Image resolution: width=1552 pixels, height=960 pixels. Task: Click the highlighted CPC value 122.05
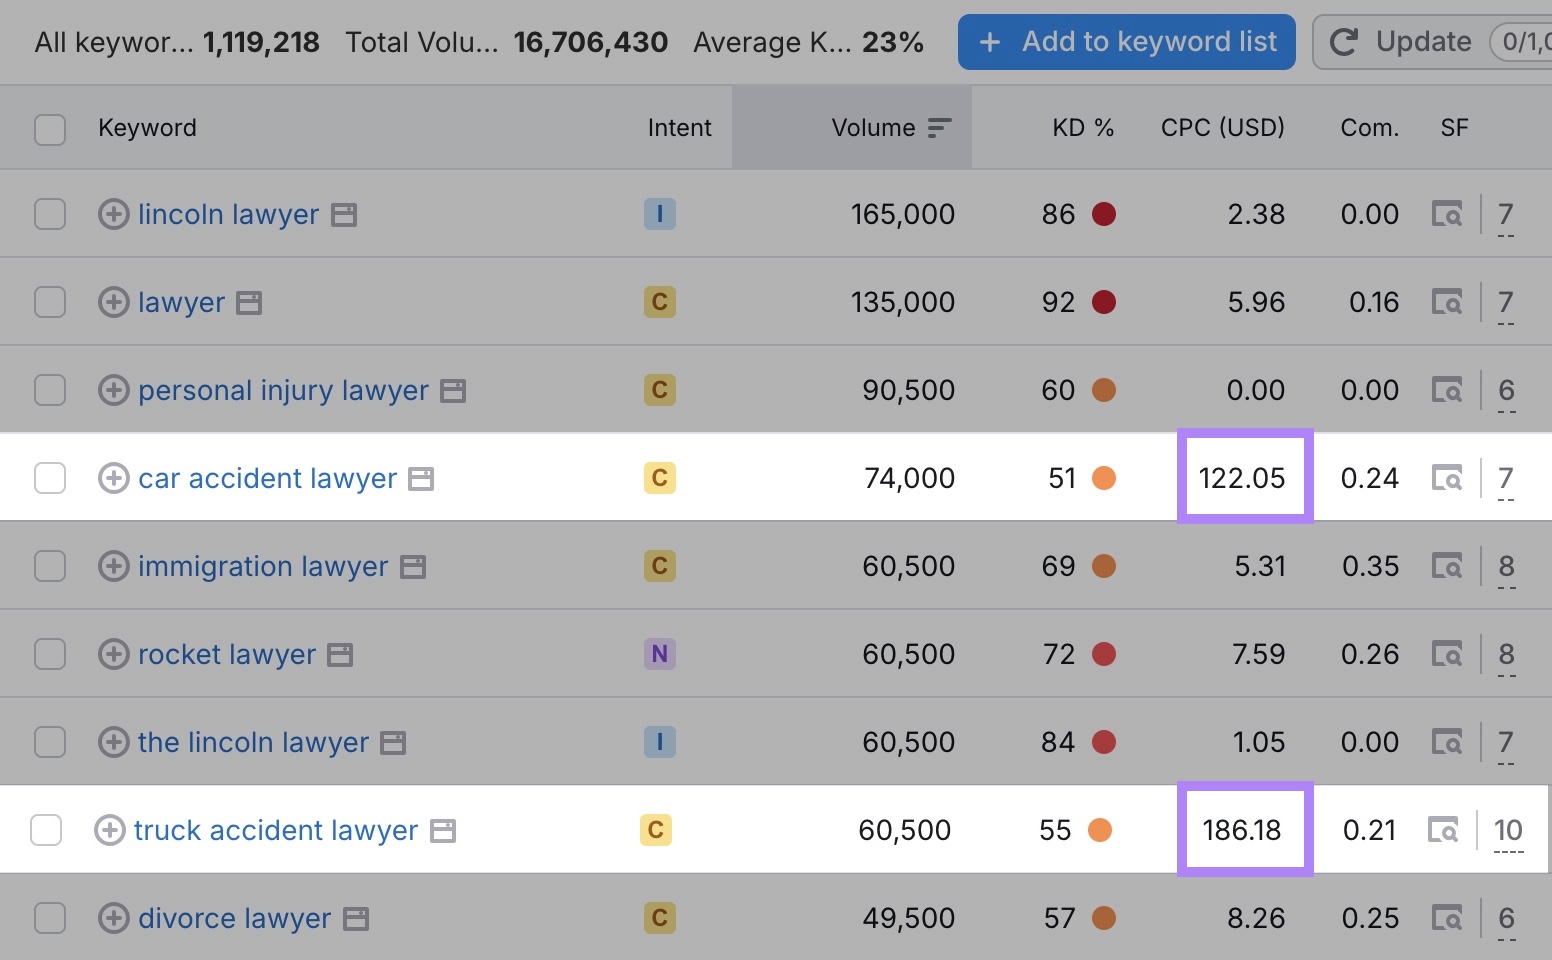point(1243,477)
